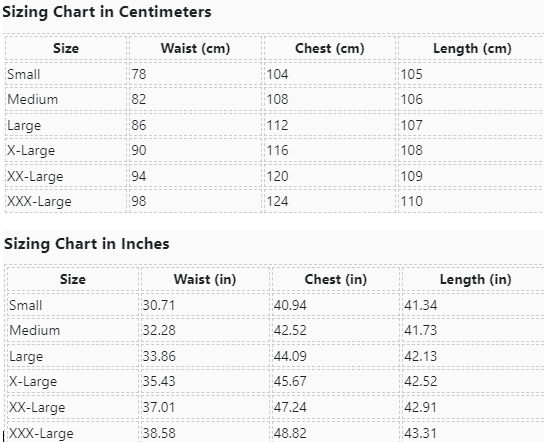Viewport: 544px width, 442px height.
Task: Select the 'Length (cm)' column header
Action: [472, 49]
